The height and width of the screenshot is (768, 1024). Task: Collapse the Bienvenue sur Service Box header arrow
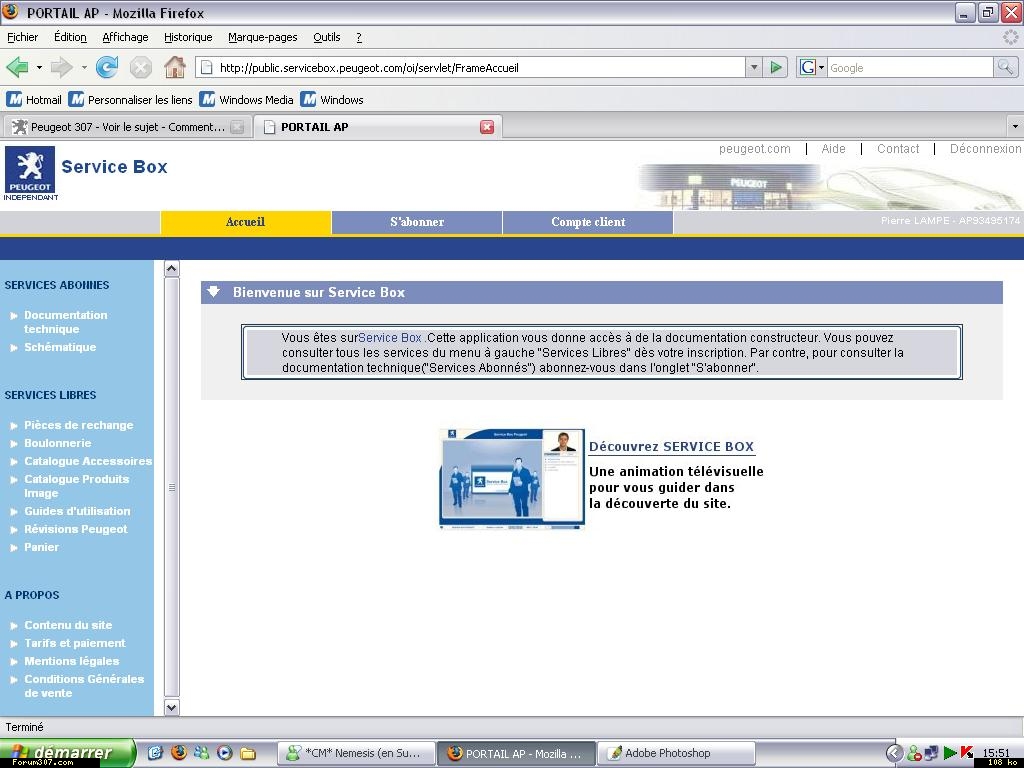coord(214,292)
